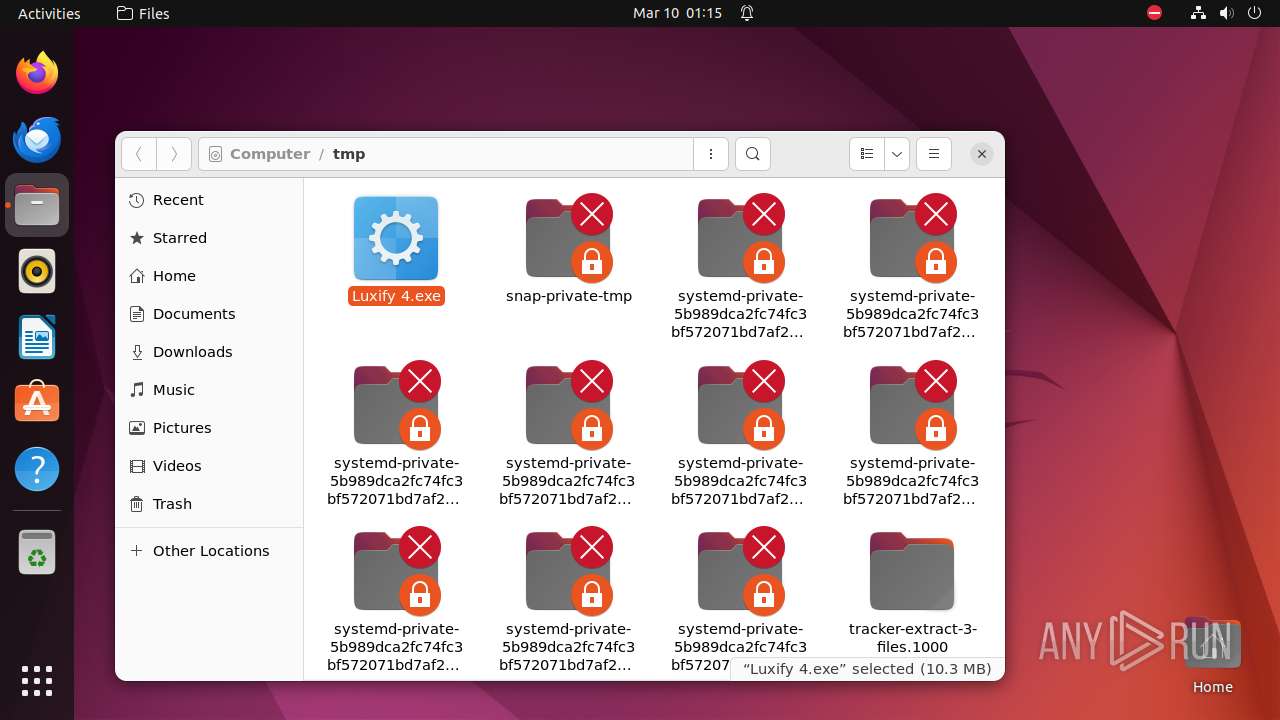Open Recent in the sidebar
The width and height of the screenshot is (1280, 720).
tap(209, 200)
